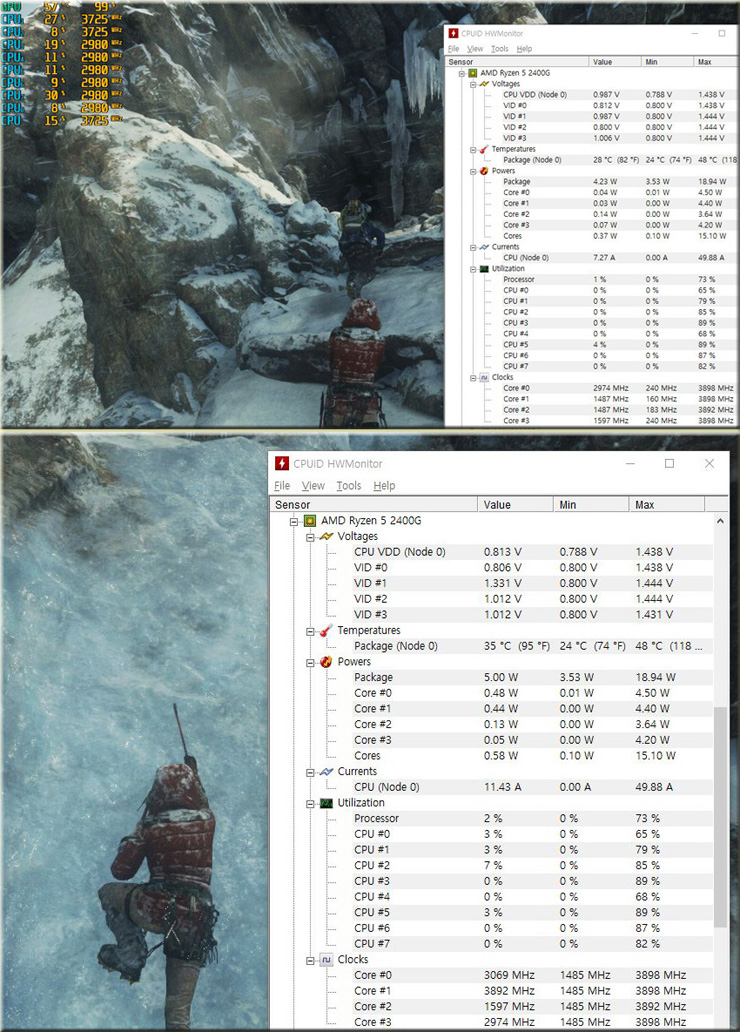Collapse the Currents group in the large window
The image size is (740, 1032).
coord(311,772)
